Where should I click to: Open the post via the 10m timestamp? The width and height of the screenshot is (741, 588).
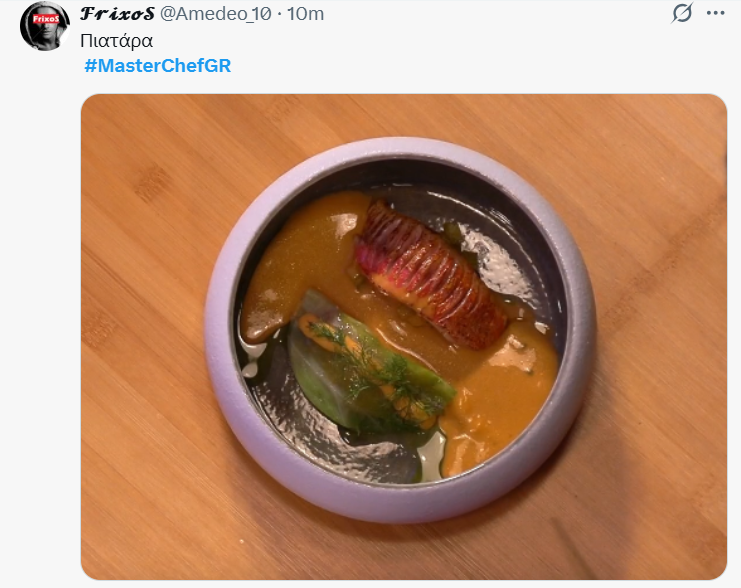pos(306,13)
